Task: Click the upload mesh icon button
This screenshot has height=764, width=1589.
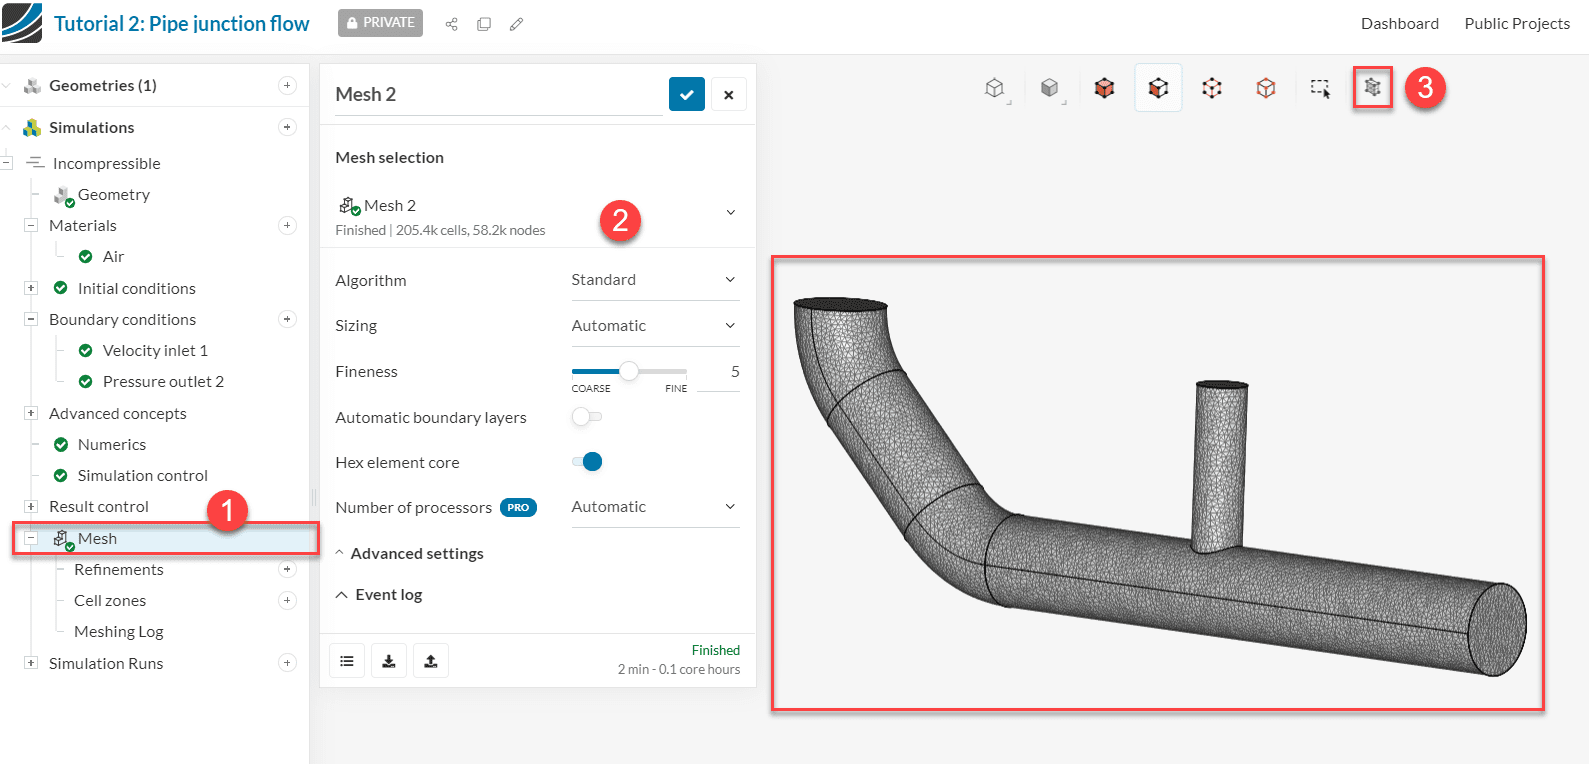Action: point(431,661)
